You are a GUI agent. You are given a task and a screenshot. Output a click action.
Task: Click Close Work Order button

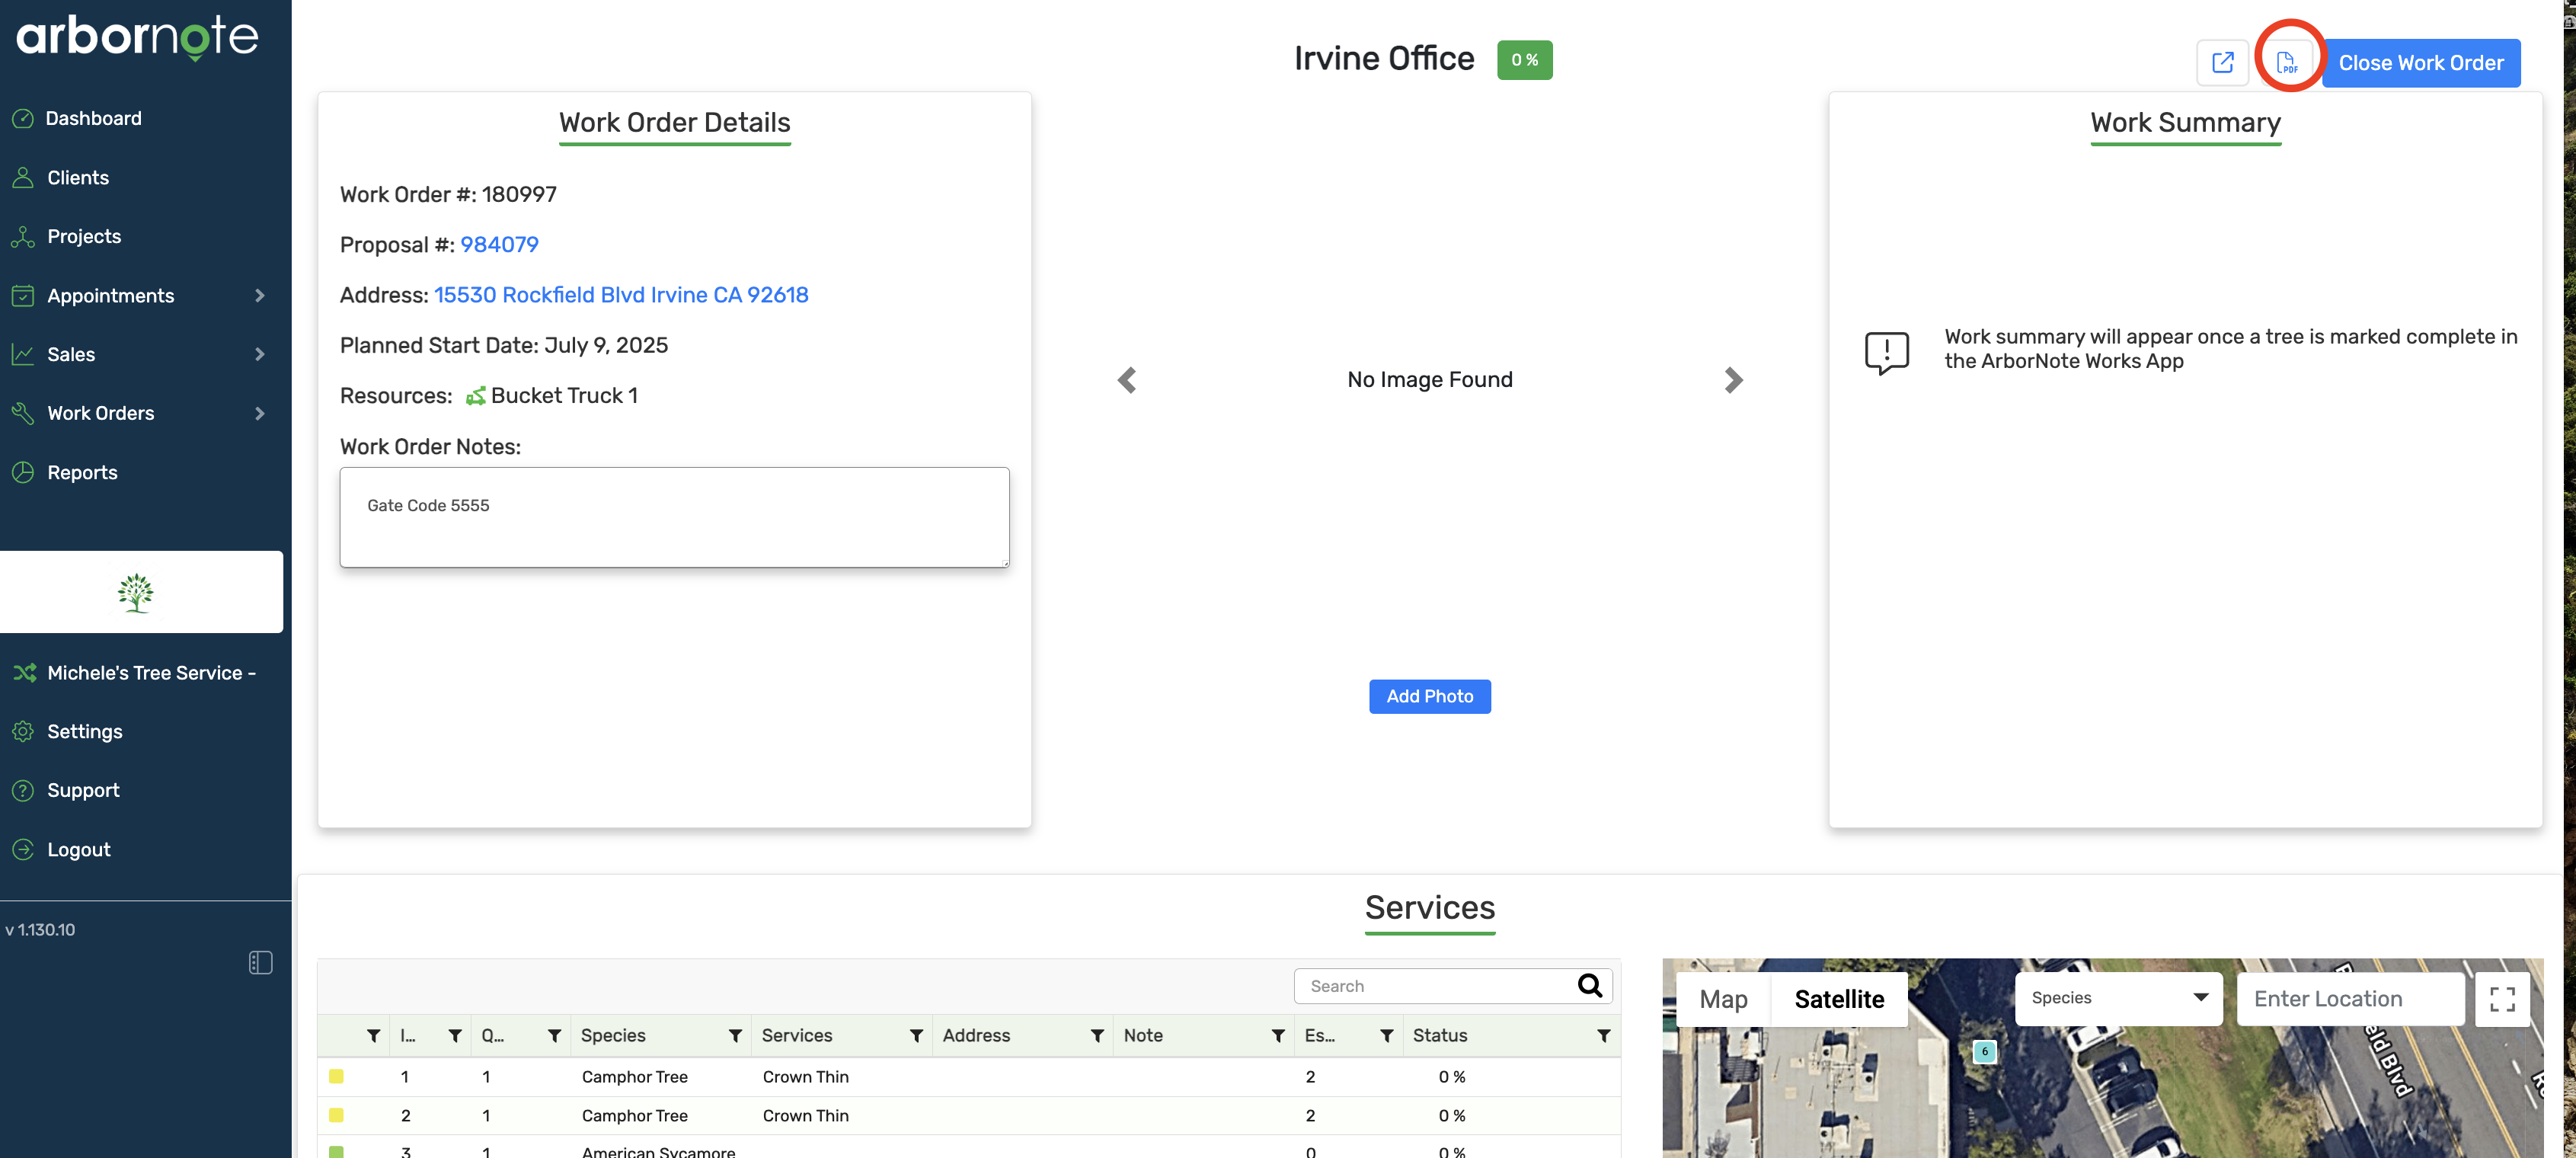[x=2420, y=62]
